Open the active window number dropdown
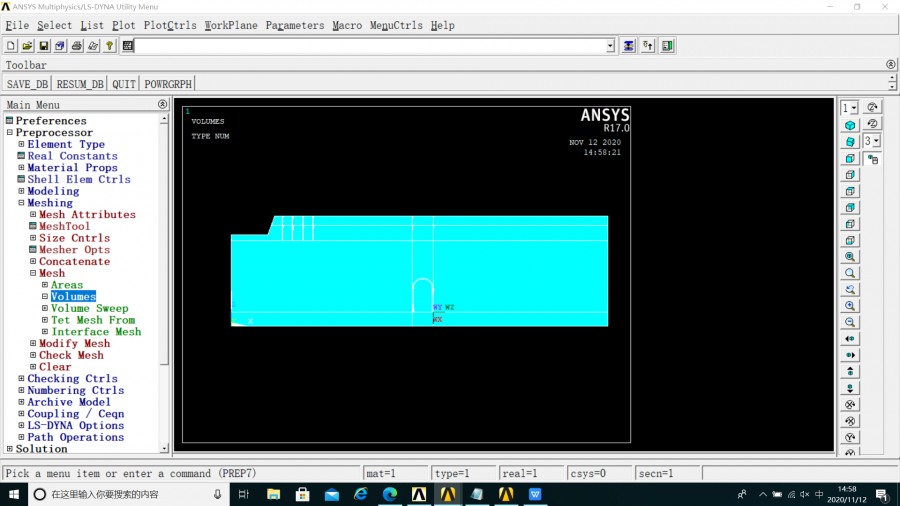Screen dimensions: 900x506 849,108
